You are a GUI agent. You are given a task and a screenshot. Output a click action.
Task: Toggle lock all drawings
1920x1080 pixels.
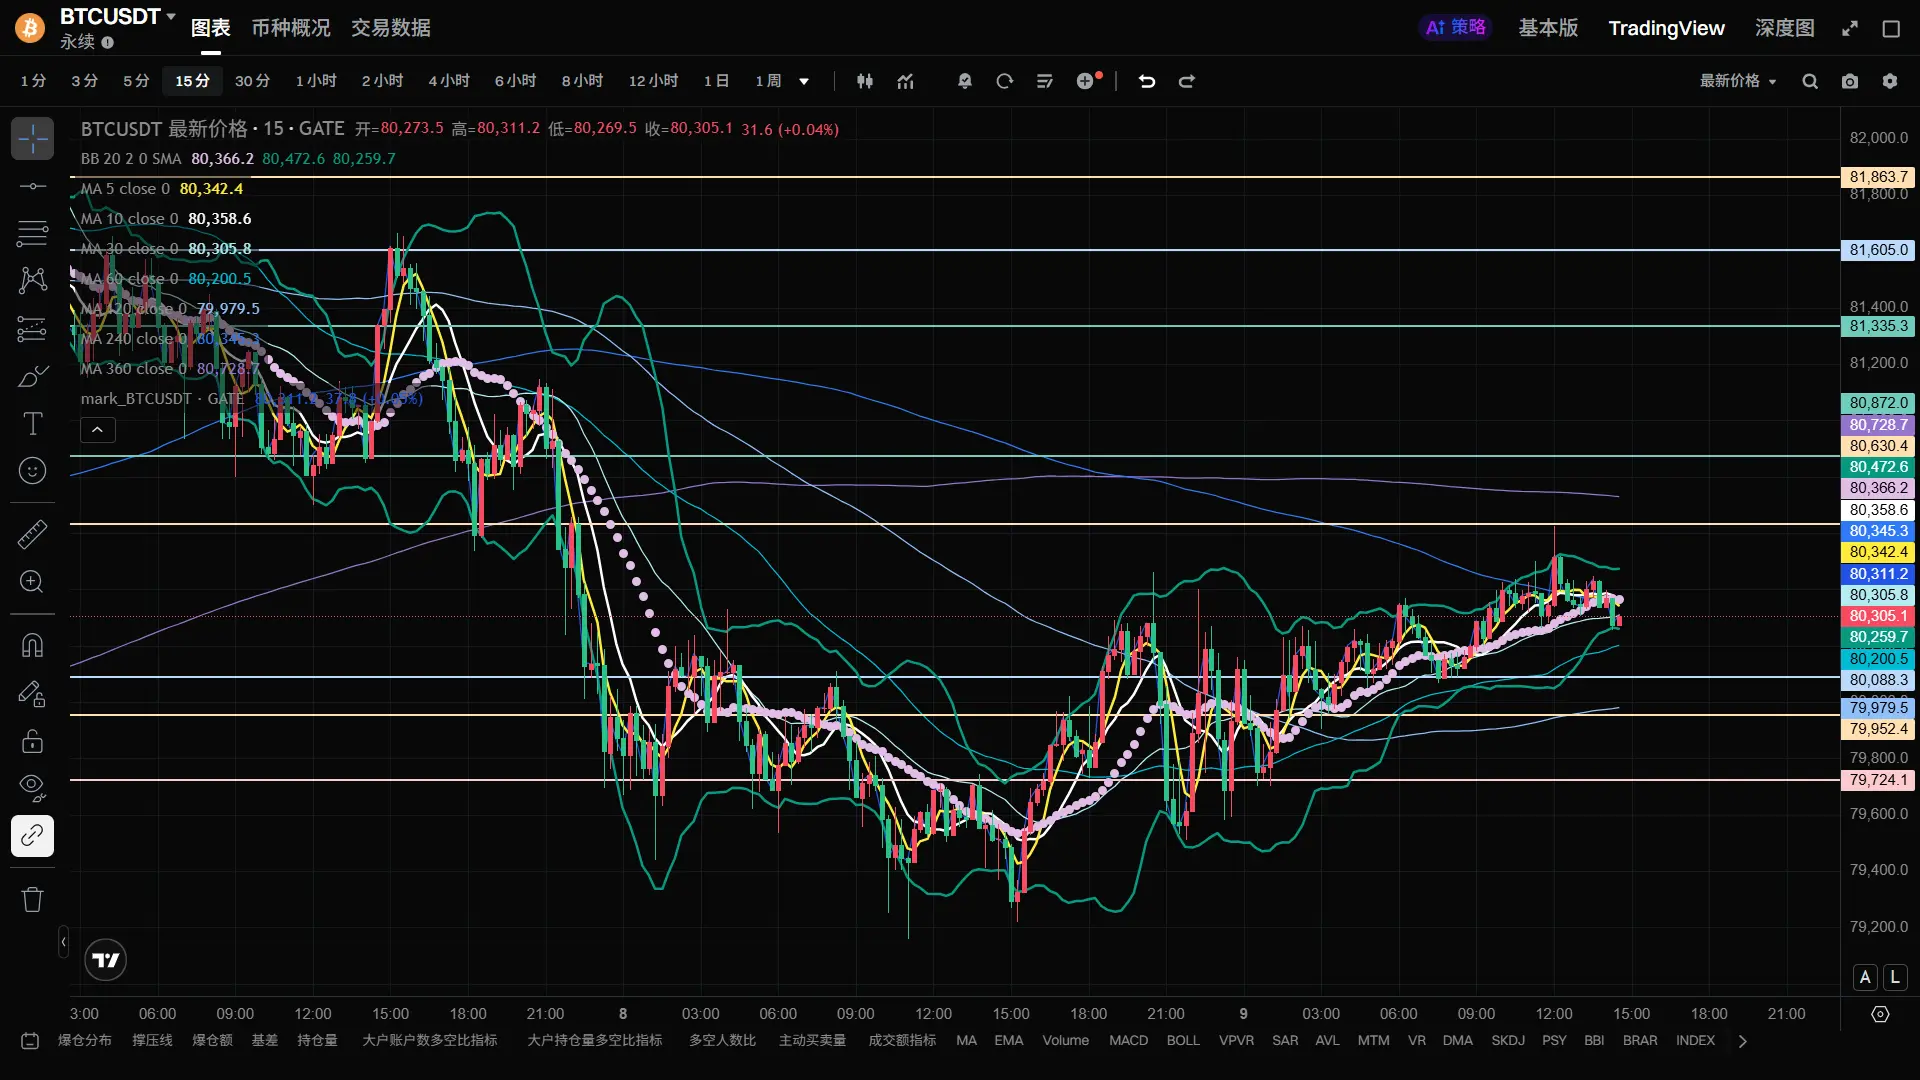tap(32, 741)
